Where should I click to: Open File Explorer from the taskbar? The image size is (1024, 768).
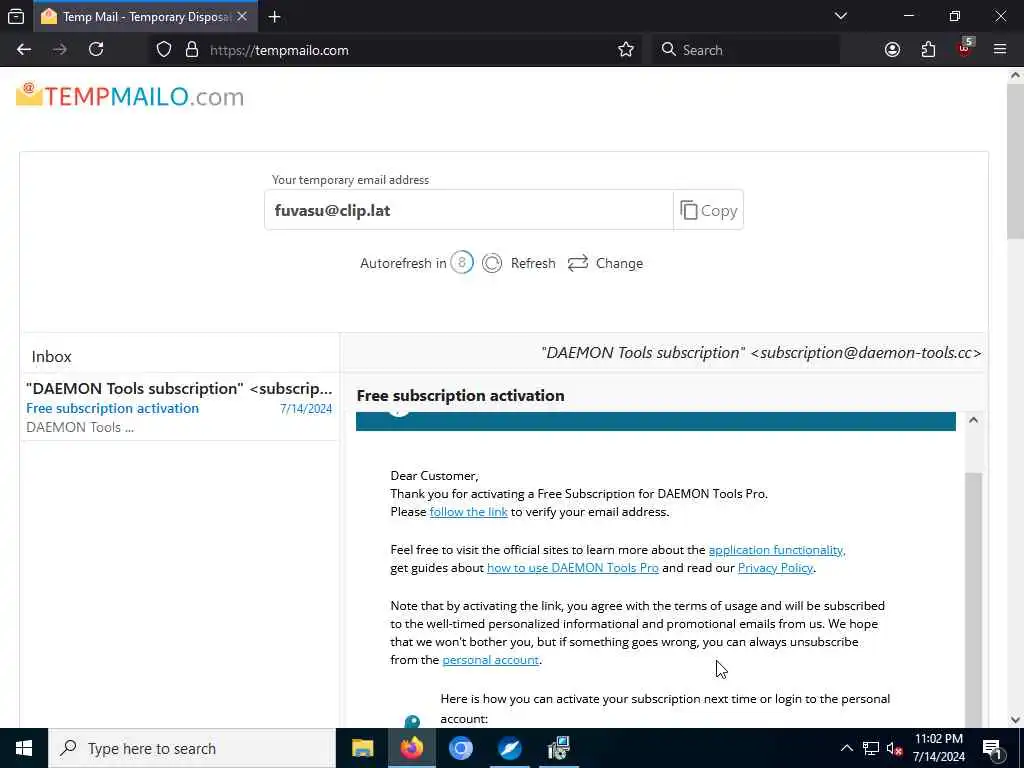362,748
